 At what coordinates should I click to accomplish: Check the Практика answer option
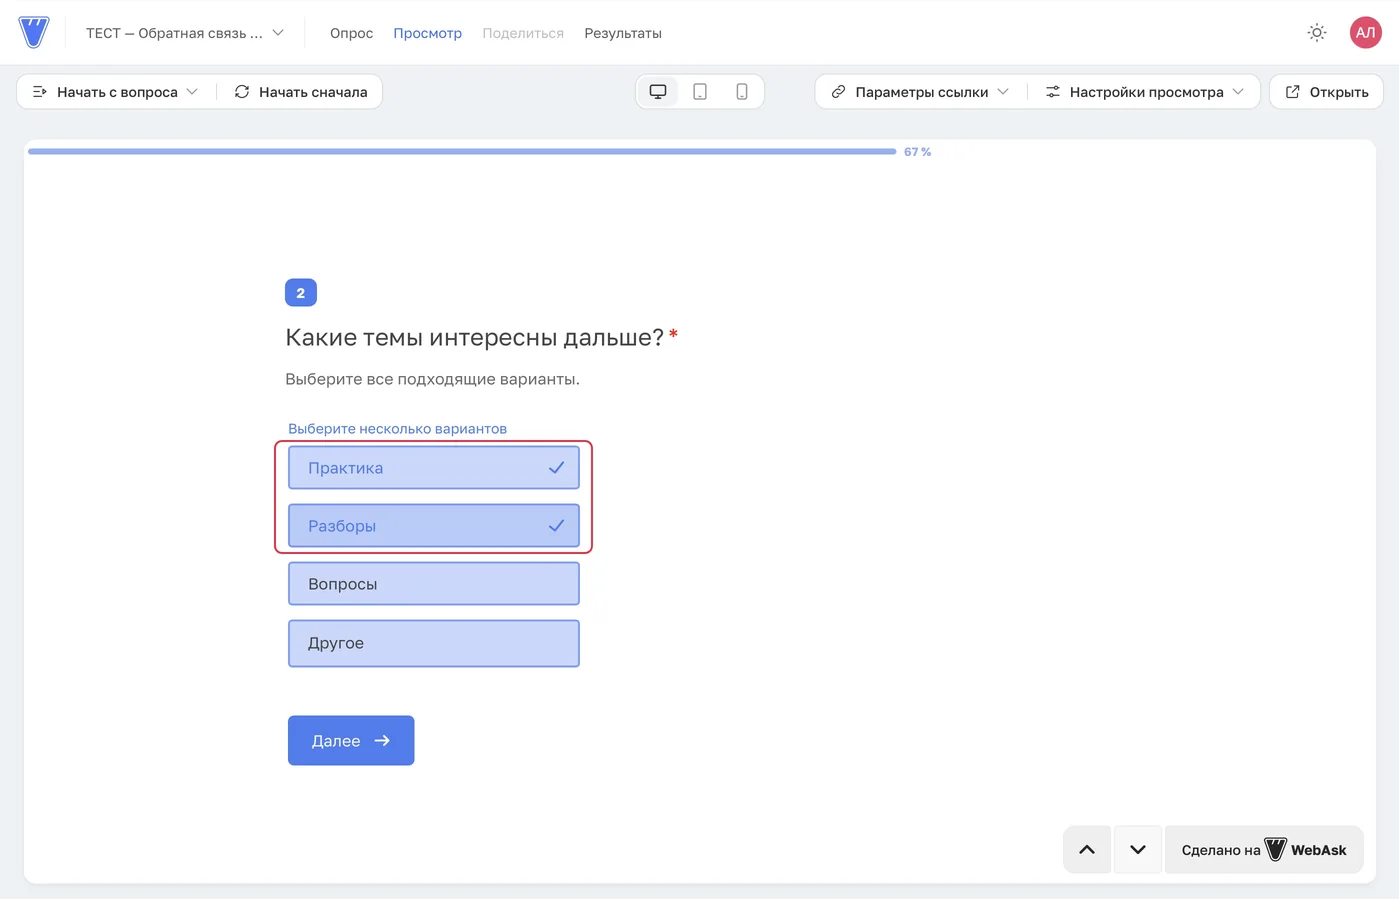point(434,468)
